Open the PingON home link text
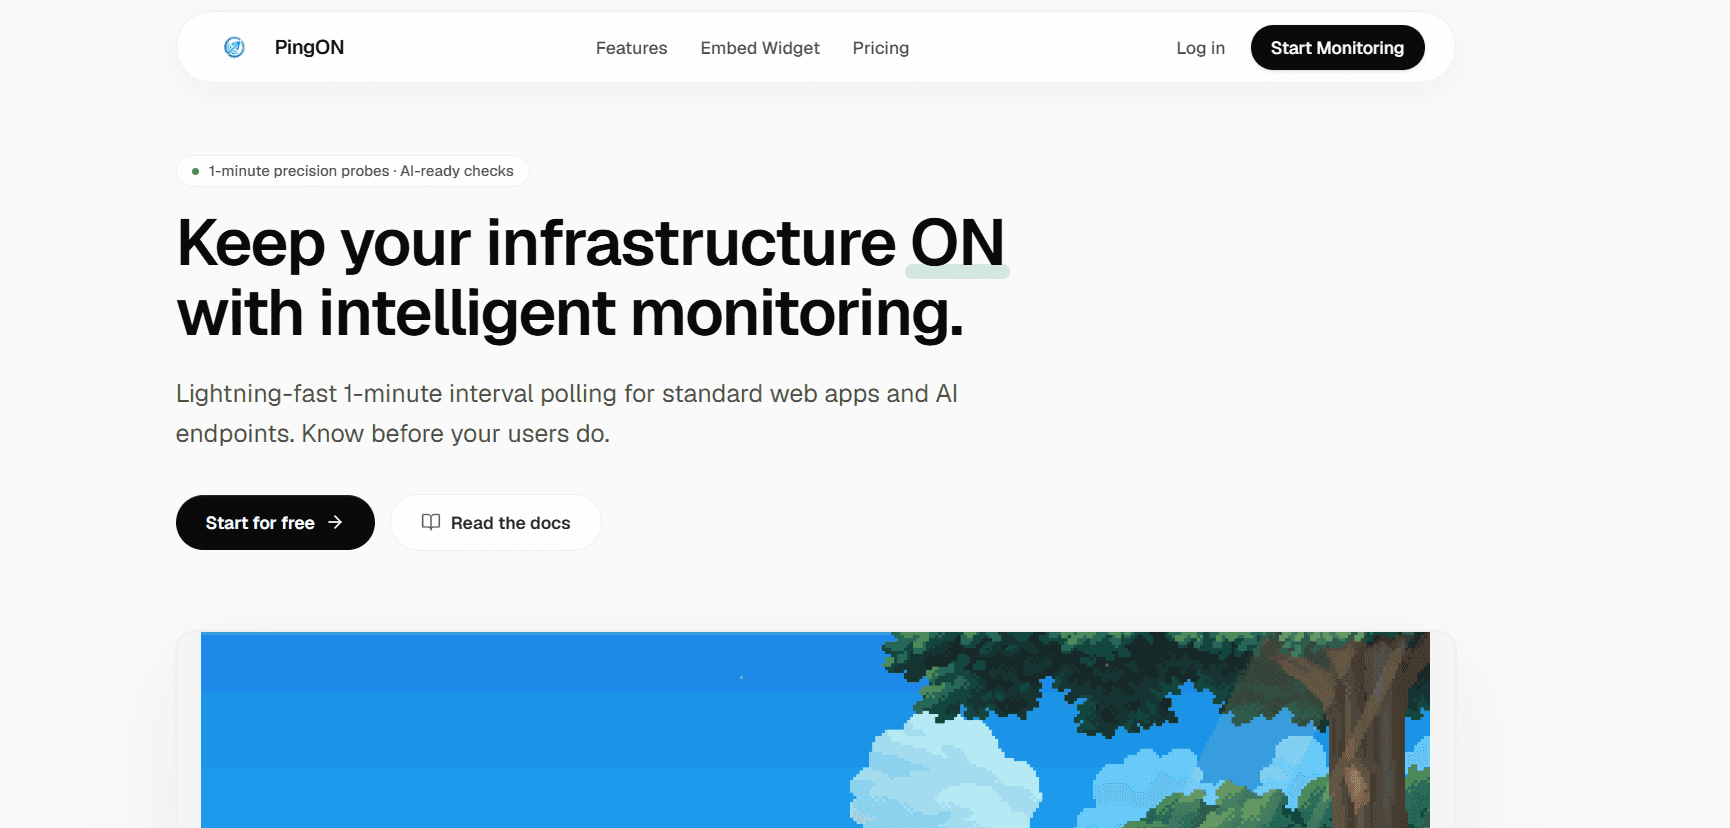The height and width of the screenshot is (828, 1730). coord(309,47)
